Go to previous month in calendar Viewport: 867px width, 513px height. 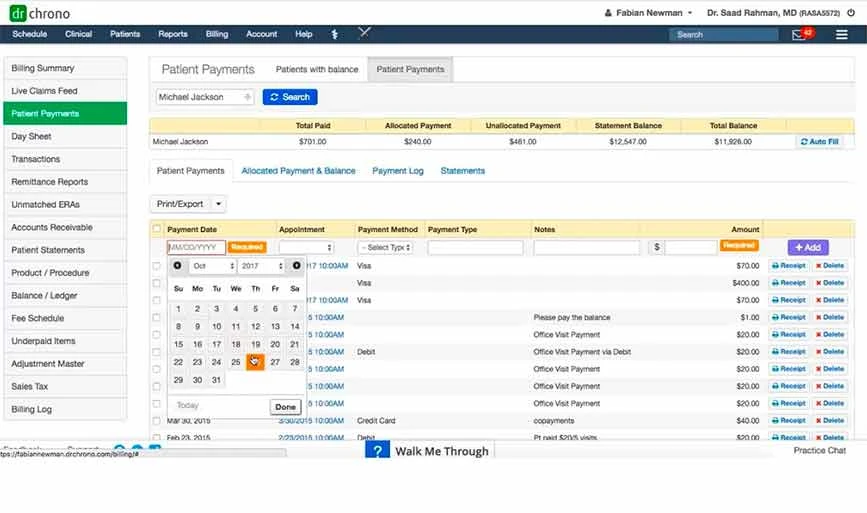[177, 266]
